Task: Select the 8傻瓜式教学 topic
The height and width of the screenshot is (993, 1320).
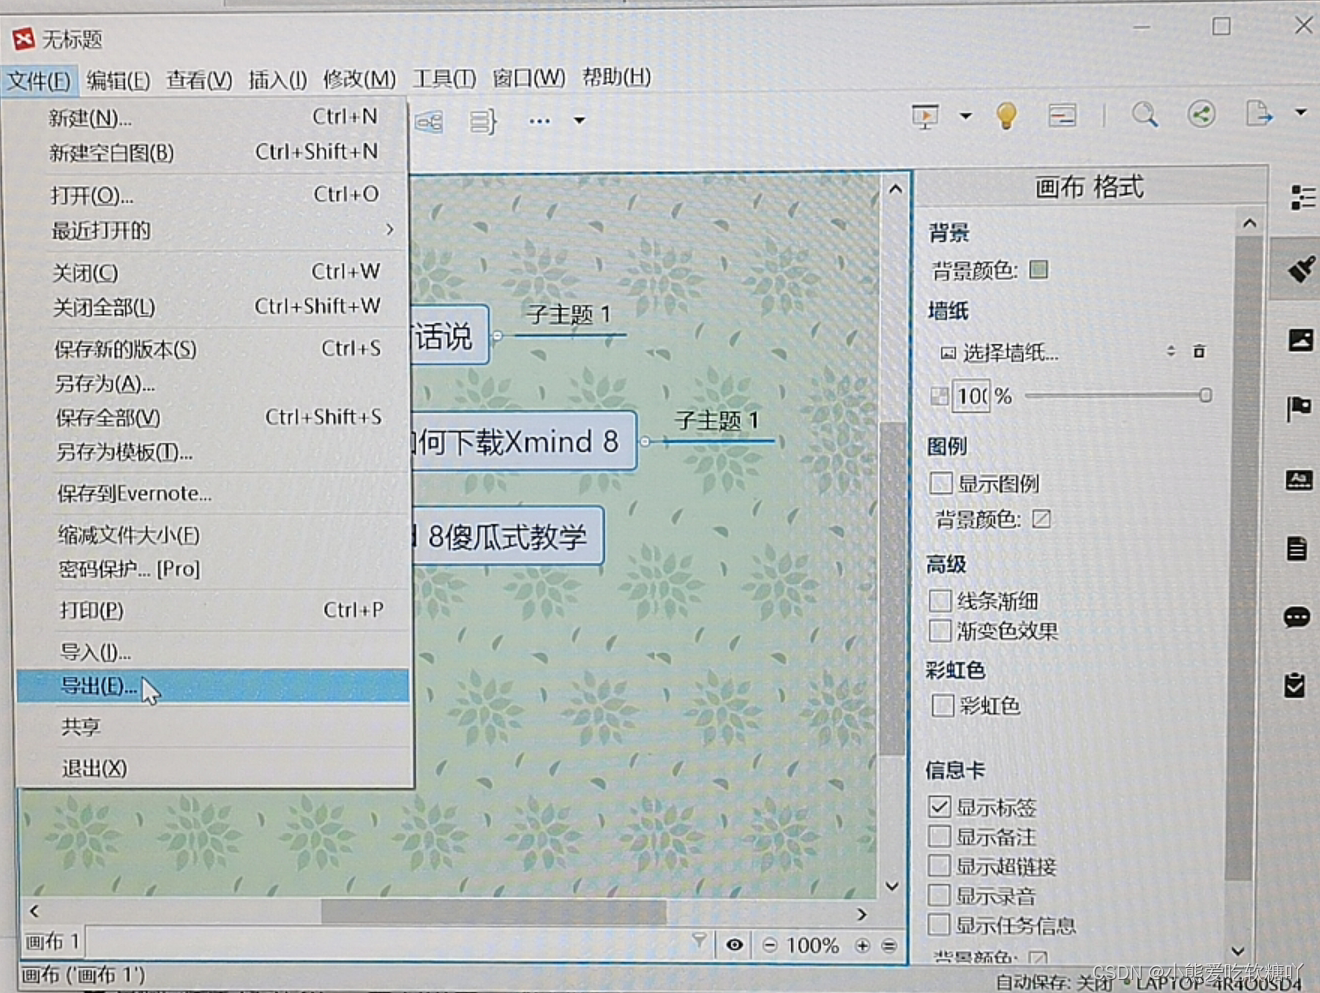Action: pyautogui.click(x=506, y=537)
